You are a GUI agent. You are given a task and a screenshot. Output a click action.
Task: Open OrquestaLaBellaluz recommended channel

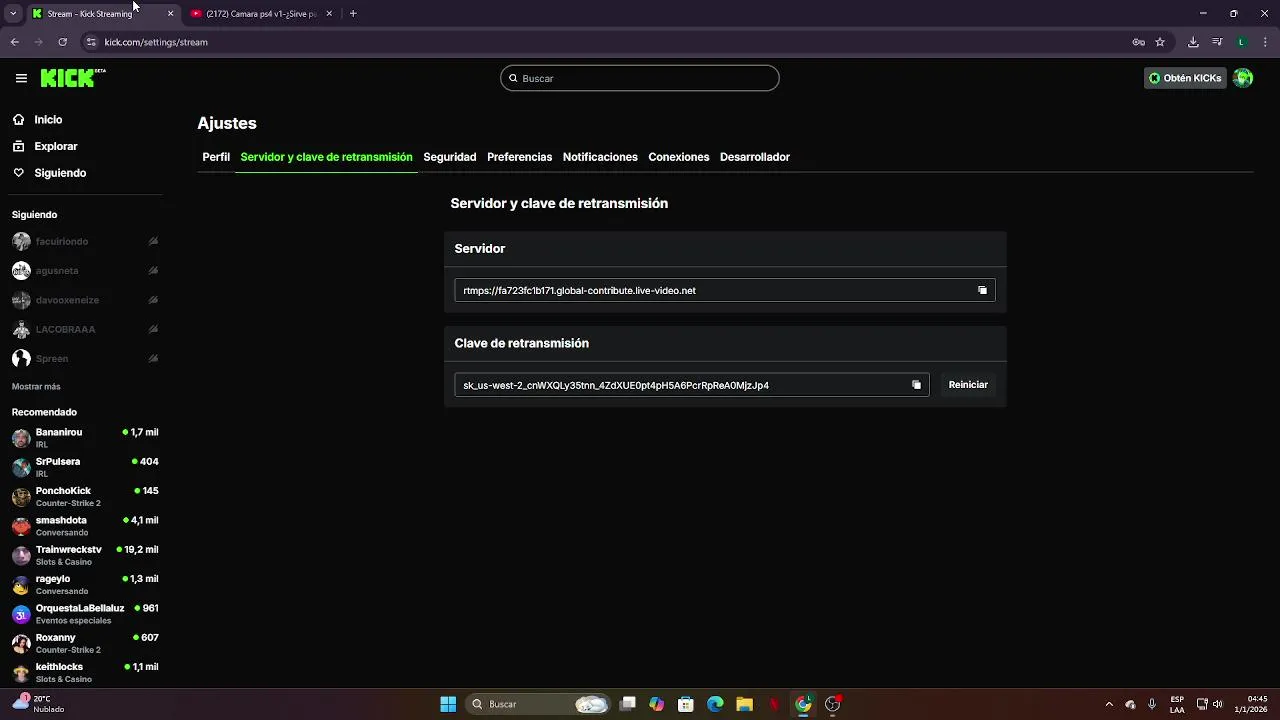pyautogui.click(x=85, y=614)
